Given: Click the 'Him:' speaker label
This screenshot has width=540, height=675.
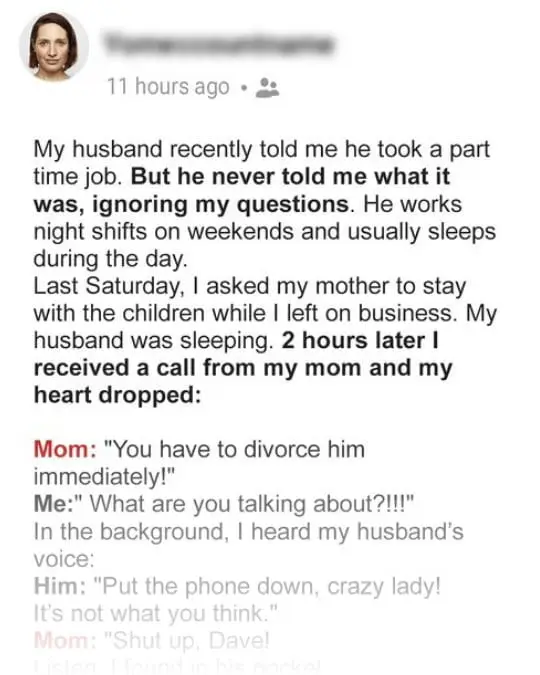Looking at the screenshot, I should 59,586.
